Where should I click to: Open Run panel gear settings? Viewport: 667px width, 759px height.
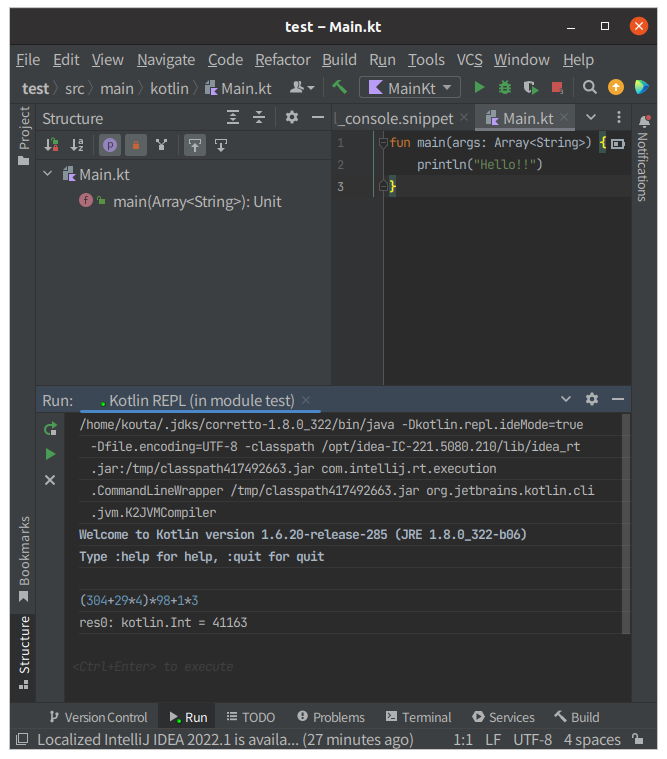click(591, 399)
